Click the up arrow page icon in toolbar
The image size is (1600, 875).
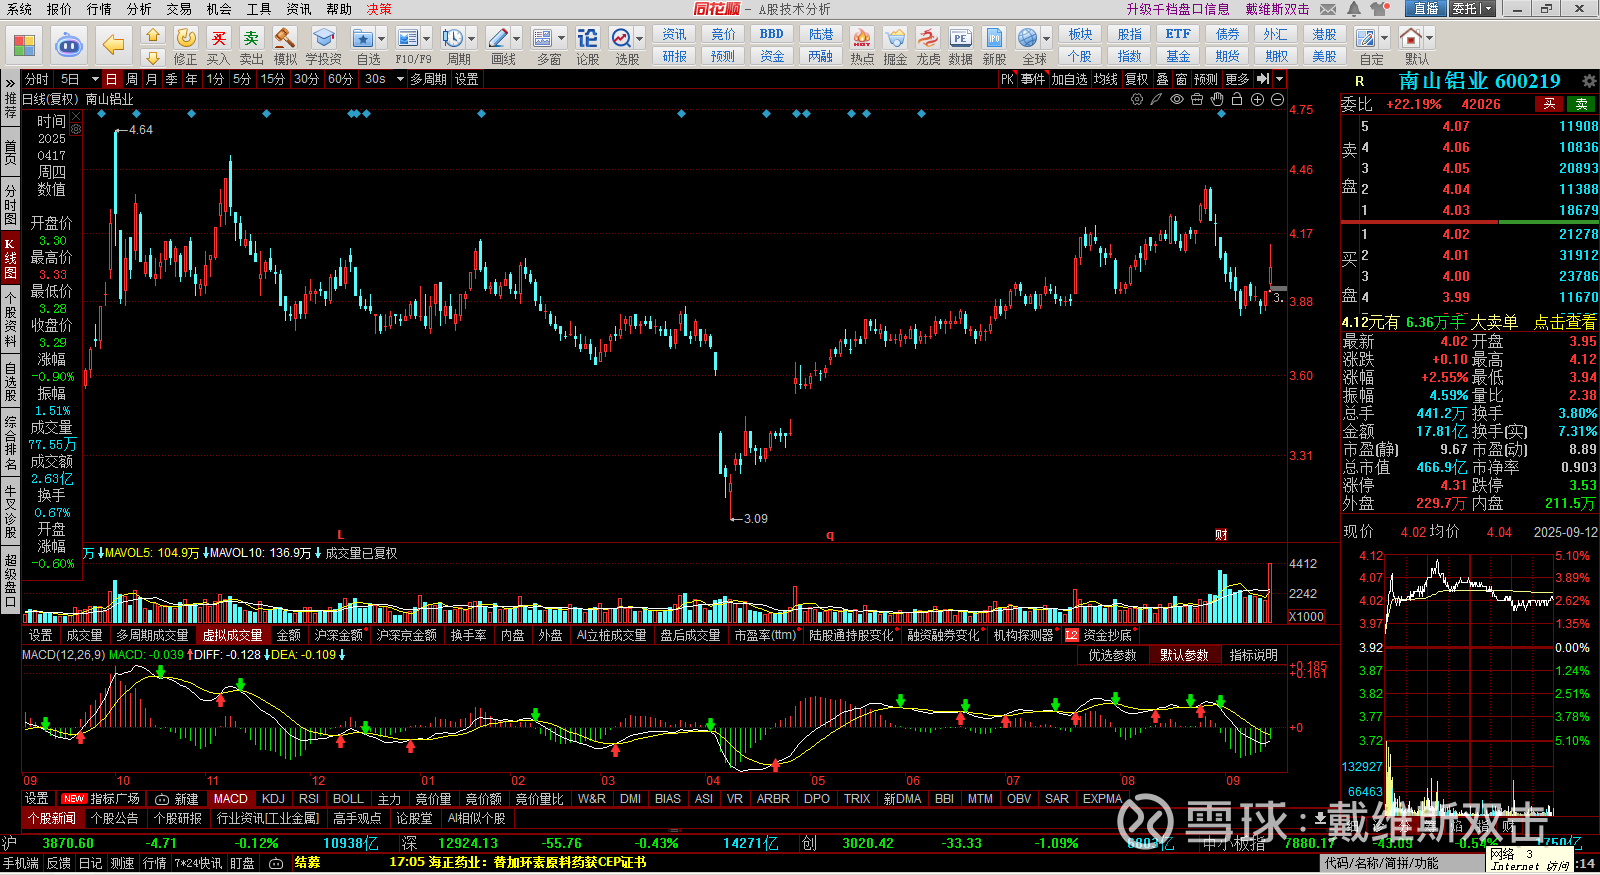152,35
